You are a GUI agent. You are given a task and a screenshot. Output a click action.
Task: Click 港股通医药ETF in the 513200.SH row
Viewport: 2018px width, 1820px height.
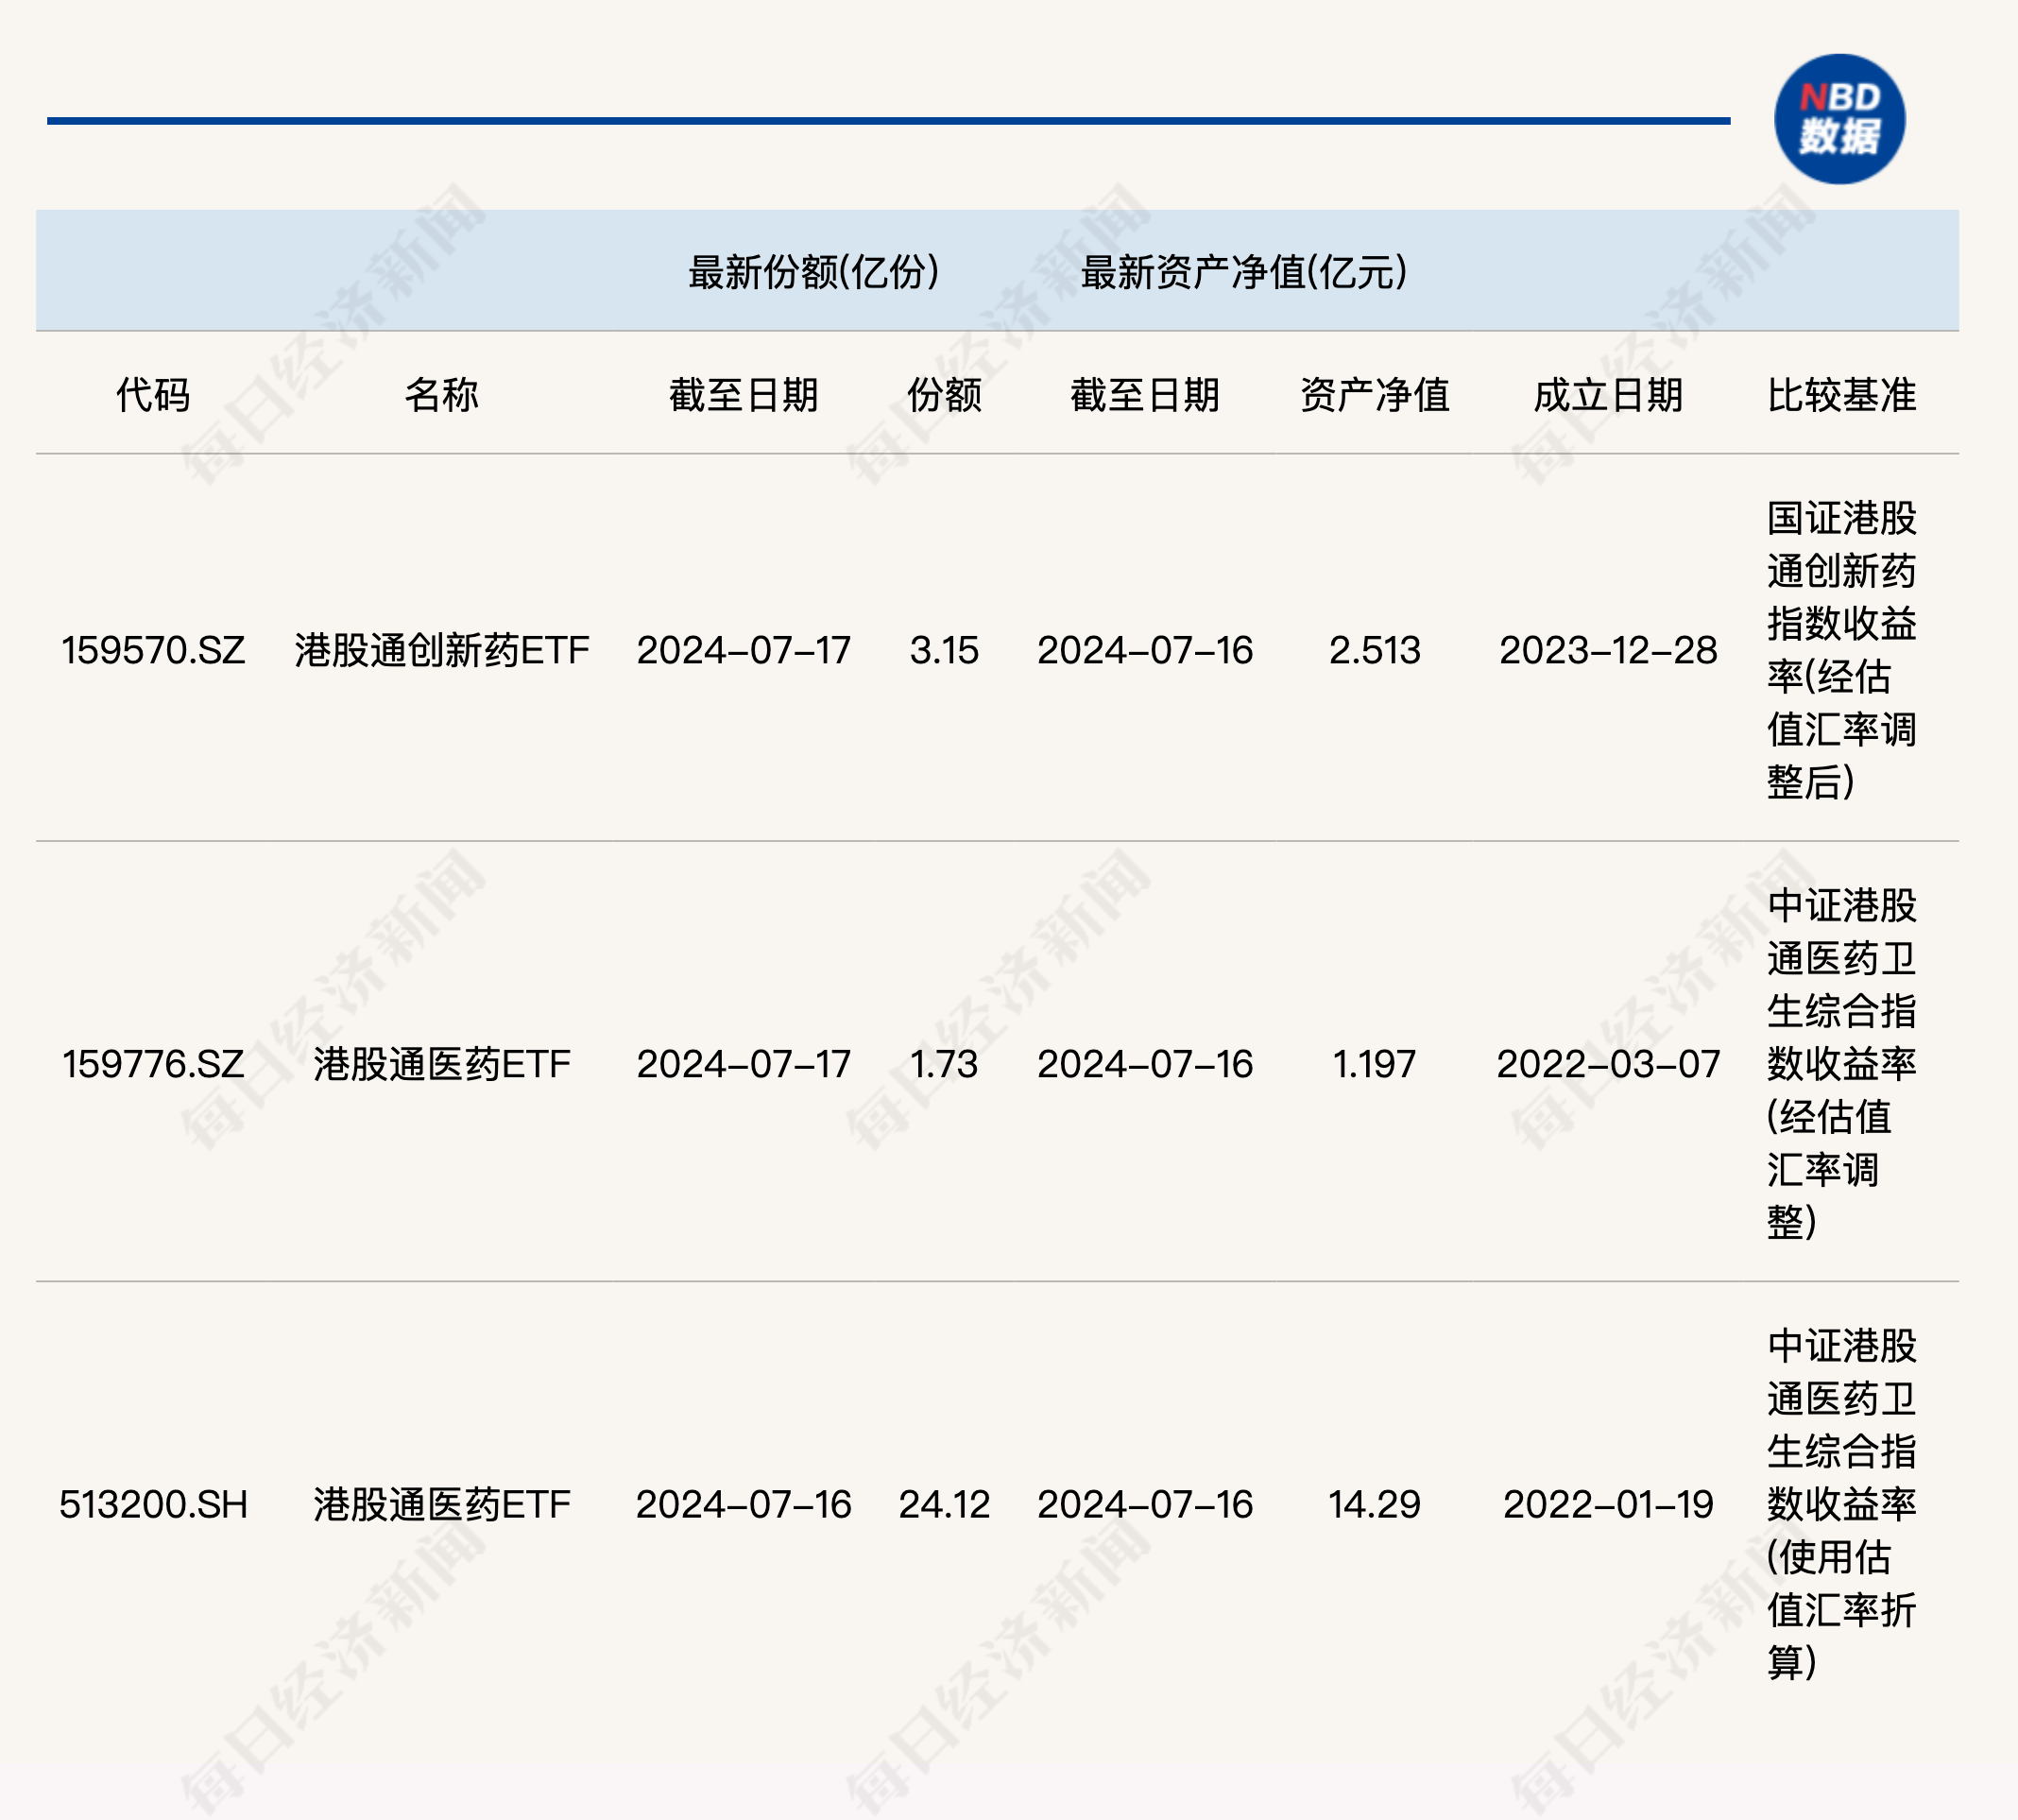point(442,1504)
